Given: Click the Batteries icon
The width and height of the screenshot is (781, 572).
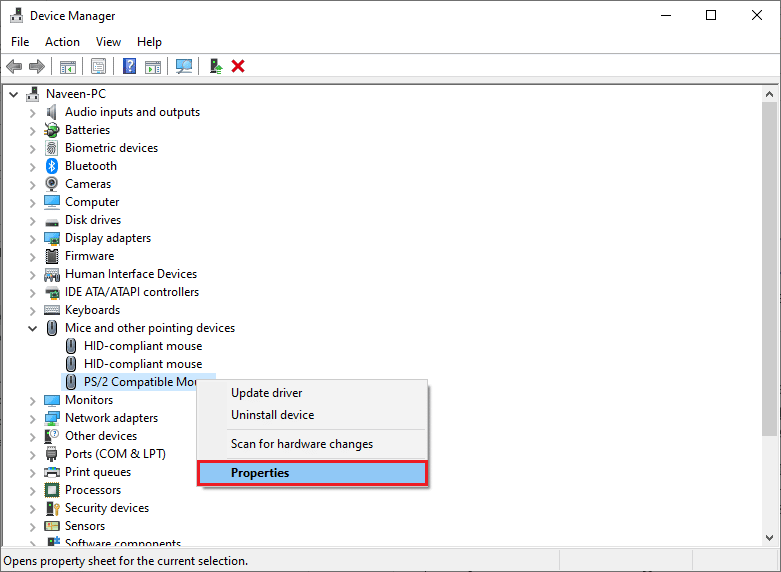Looking at the screenshot, I should [x=52, y=130].
